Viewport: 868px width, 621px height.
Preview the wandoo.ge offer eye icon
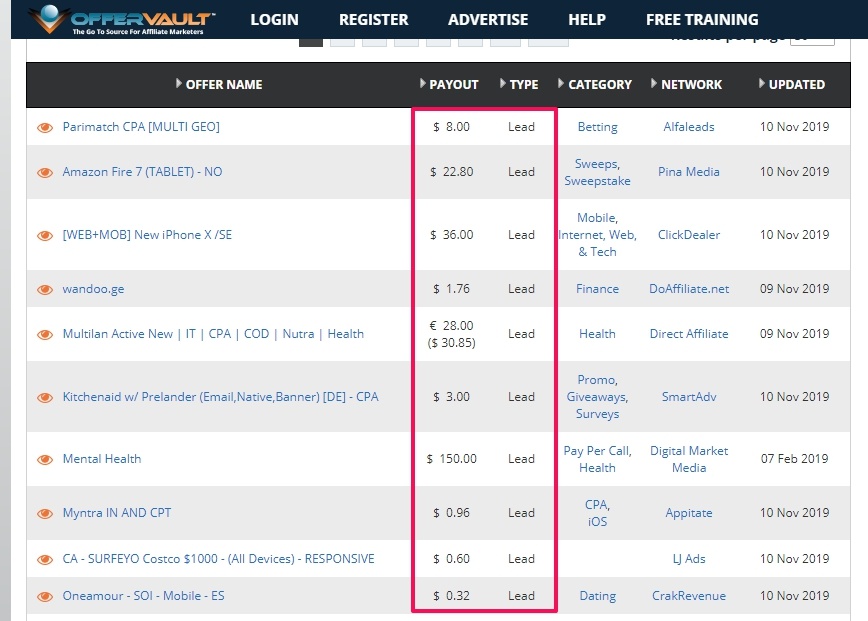click(45, 289)
